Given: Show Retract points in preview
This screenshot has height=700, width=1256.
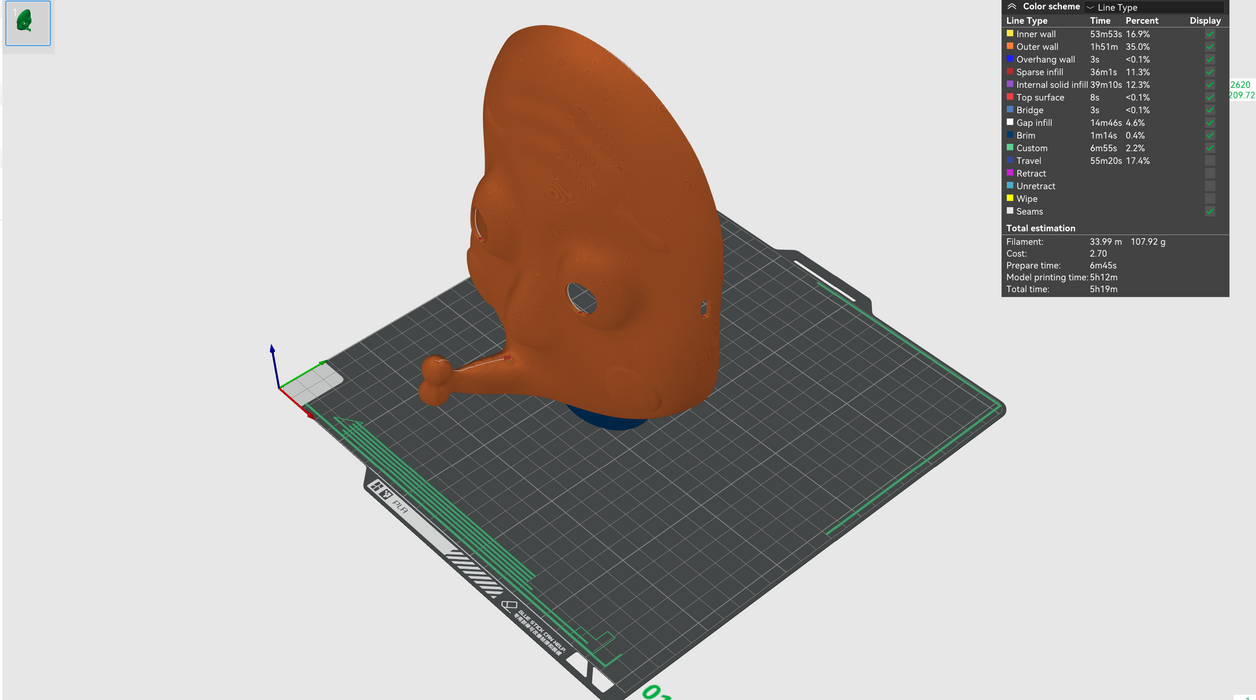Looking at the screenshot, I should pyautogui.click(x=1210, y=174).
